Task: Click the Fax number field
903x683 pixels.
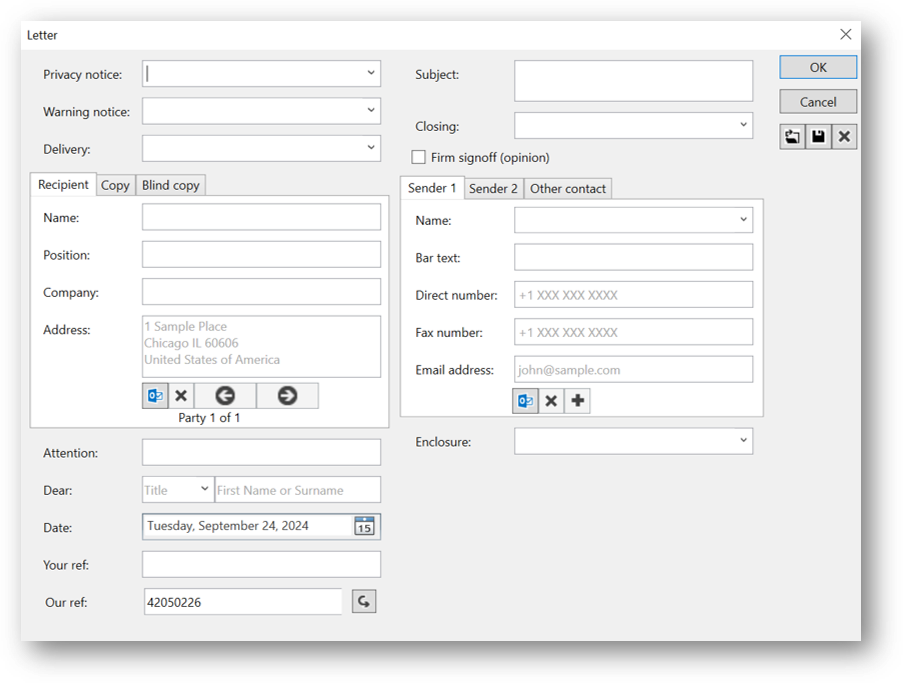Action: pos(633,332)
